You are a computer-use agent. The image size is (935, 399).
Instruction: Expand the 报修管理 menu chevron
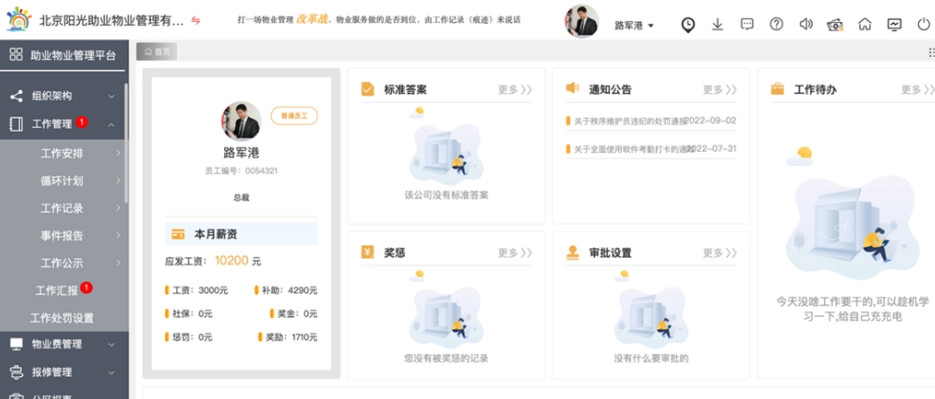point(112,373)
